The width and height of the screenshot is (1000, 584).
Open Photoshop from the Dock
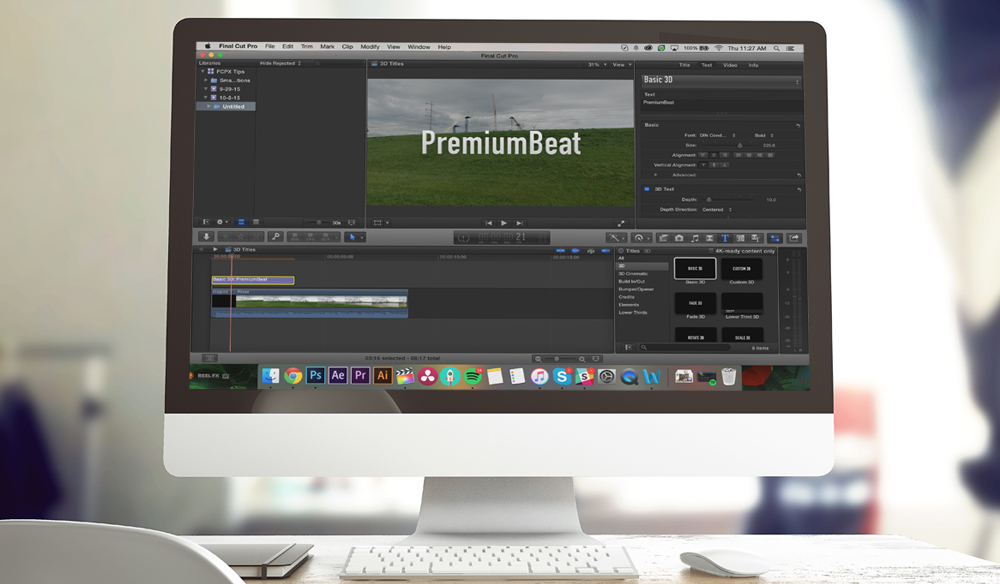pos(315,376)
